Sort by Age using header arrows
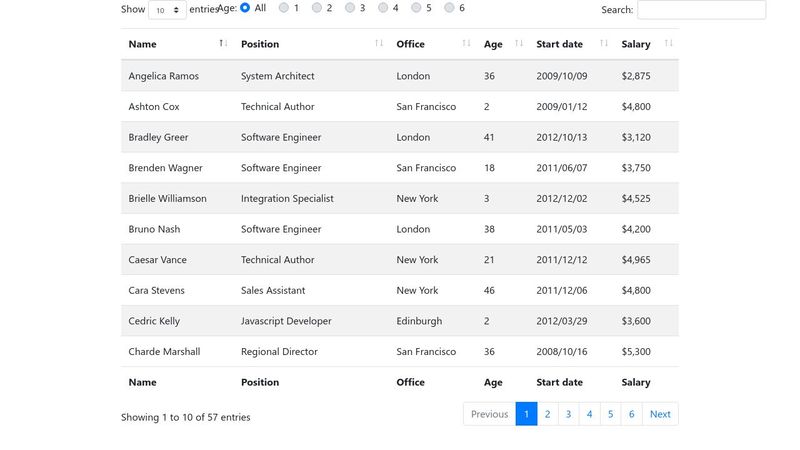The width and height of the screenshot is (800, 450). [x=519, y=43]
